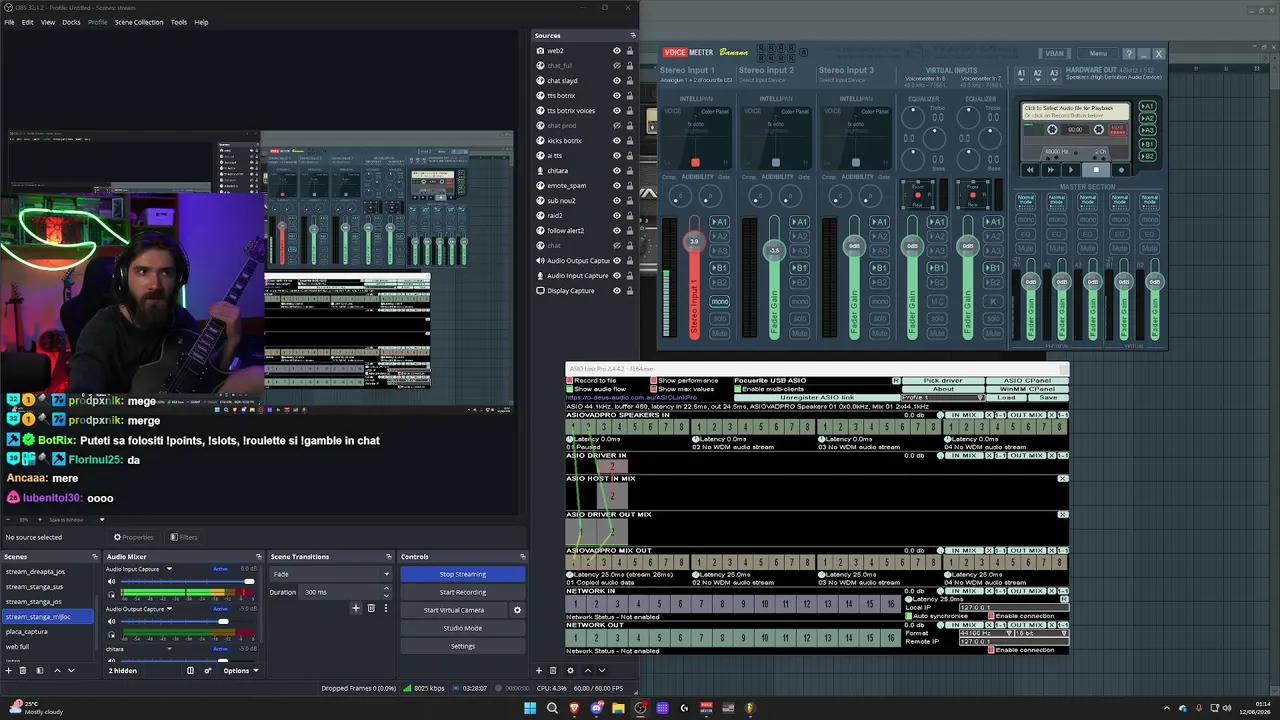
Task: Hide Display Capture source eye icon
Action: [616, 291]
